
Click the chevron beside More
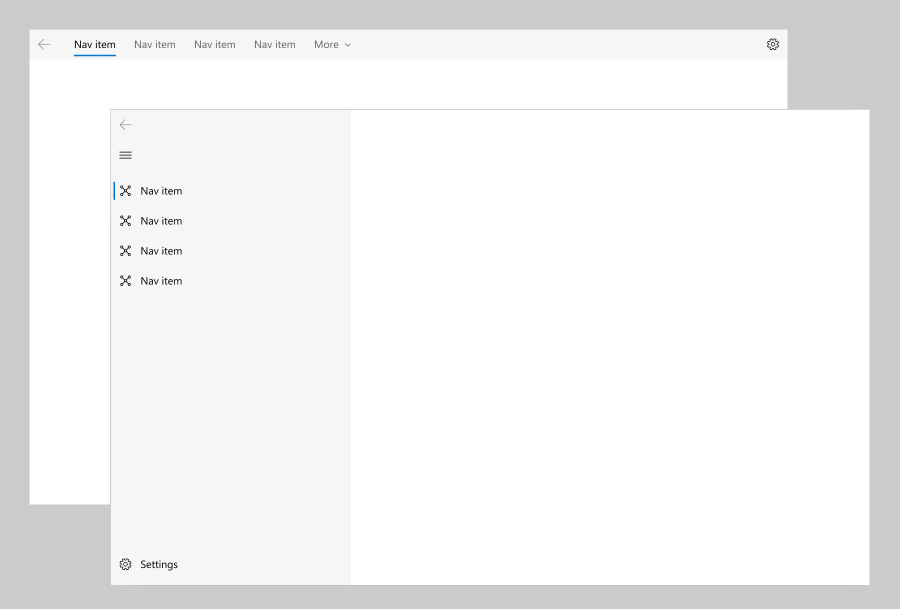[347, 44]
